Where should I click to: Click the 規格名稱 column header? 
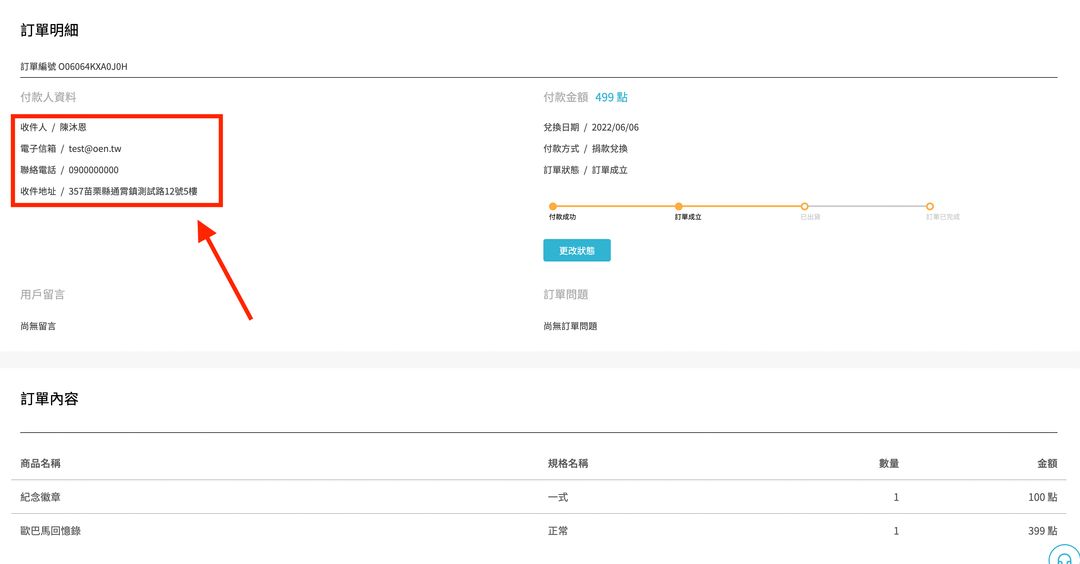click(567, 463)
